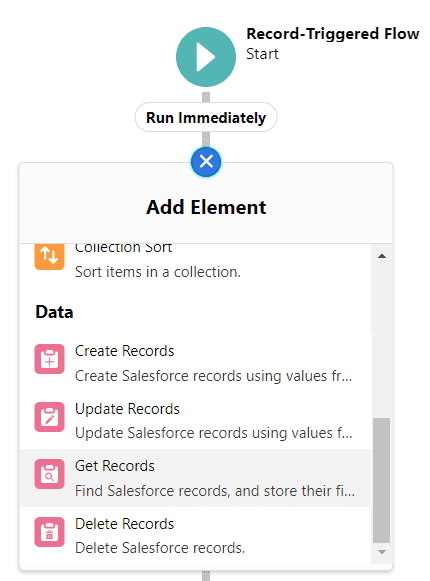Click the Data section heading

coord(54,312)
